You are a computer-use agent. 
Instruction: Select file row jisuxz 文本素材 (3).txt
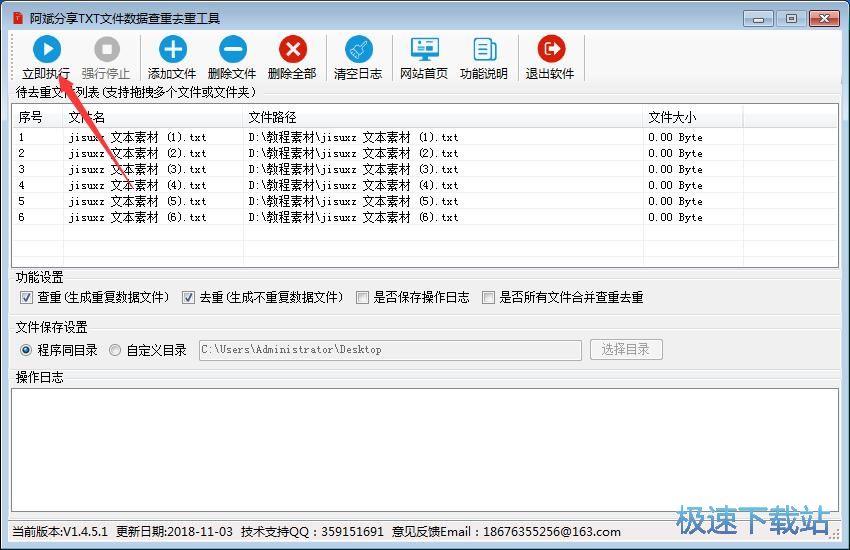(138, 169)
